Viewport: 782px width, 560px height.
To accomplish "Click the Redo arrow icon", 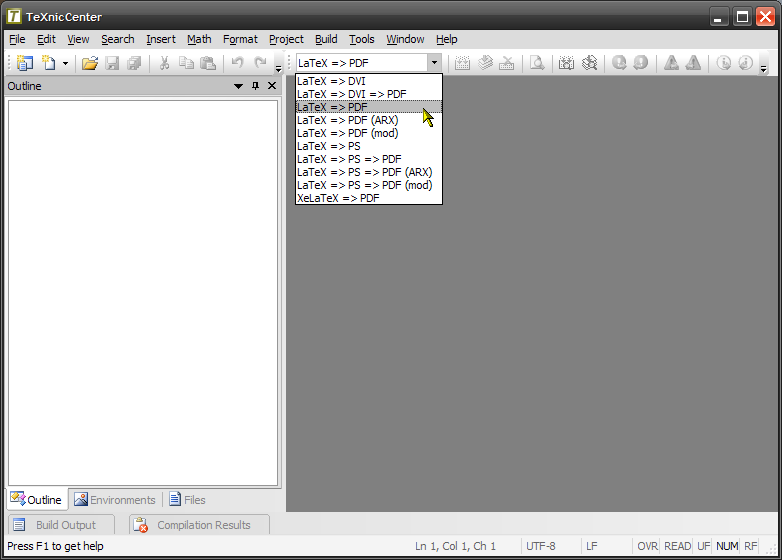I will [260, 63].
